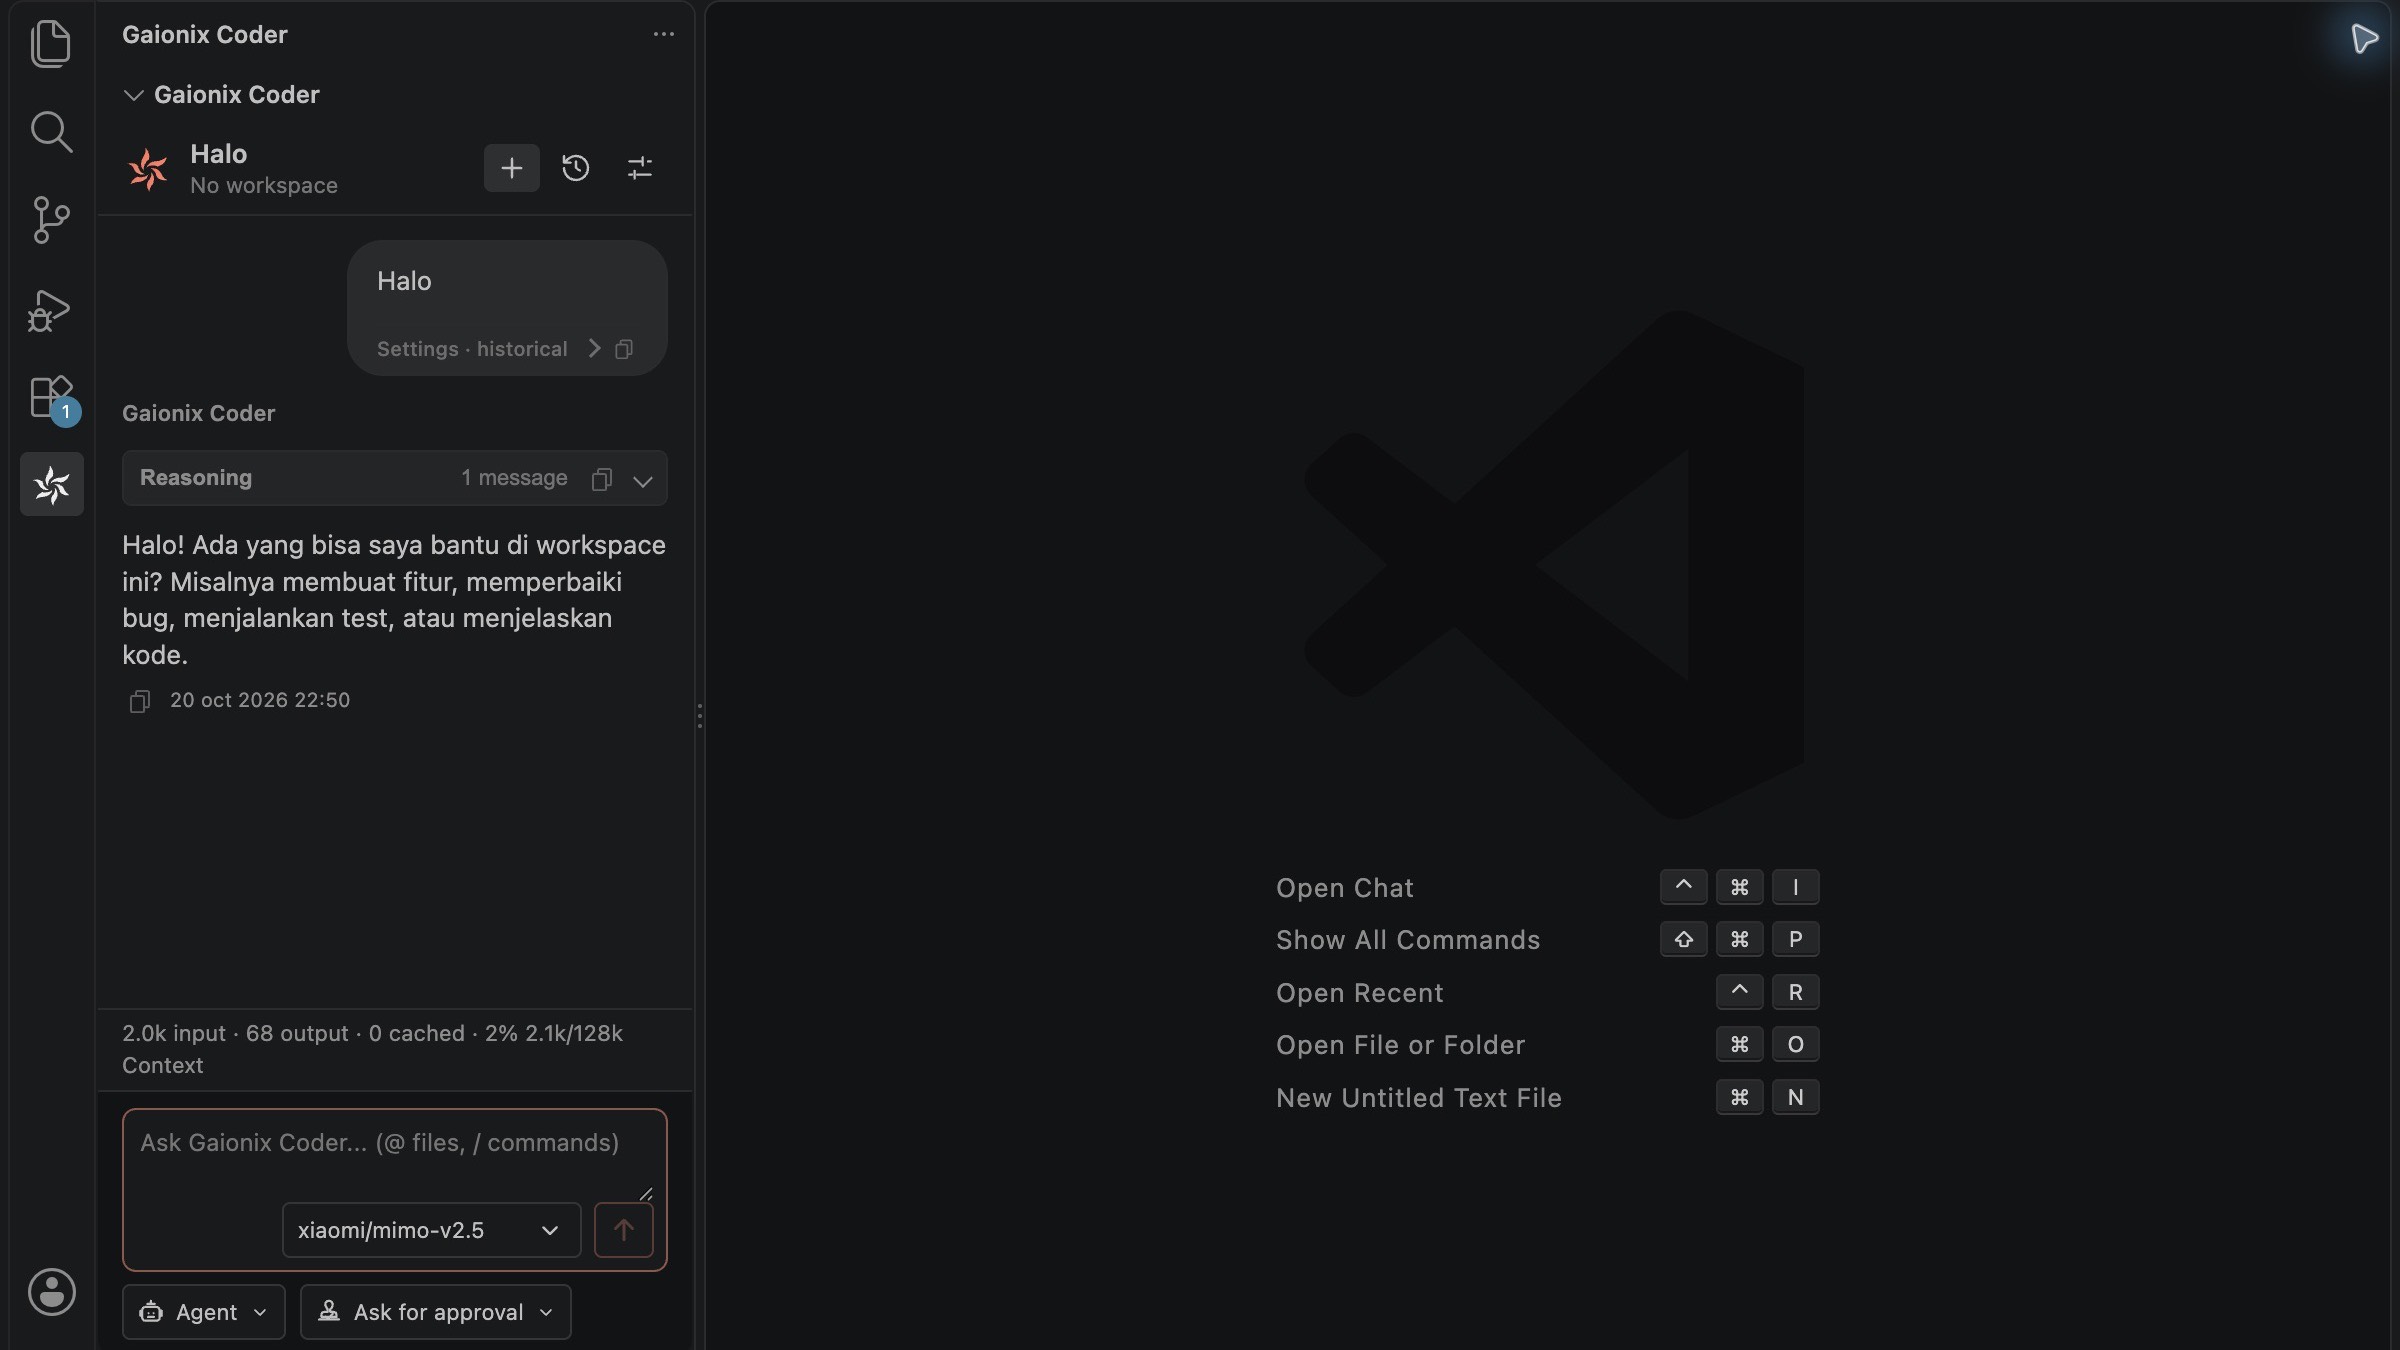
Task: Open the Accounts icon at bottom left
Action: pyautogui.click(x=52, y=1291)
